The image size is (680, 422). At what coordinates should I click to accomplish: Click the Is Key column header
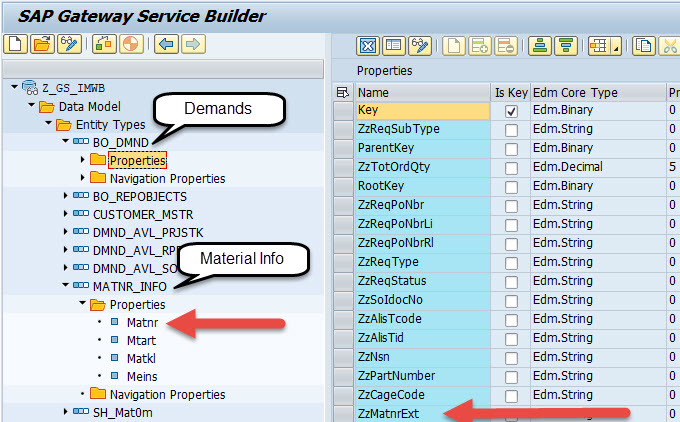point(510,92)
